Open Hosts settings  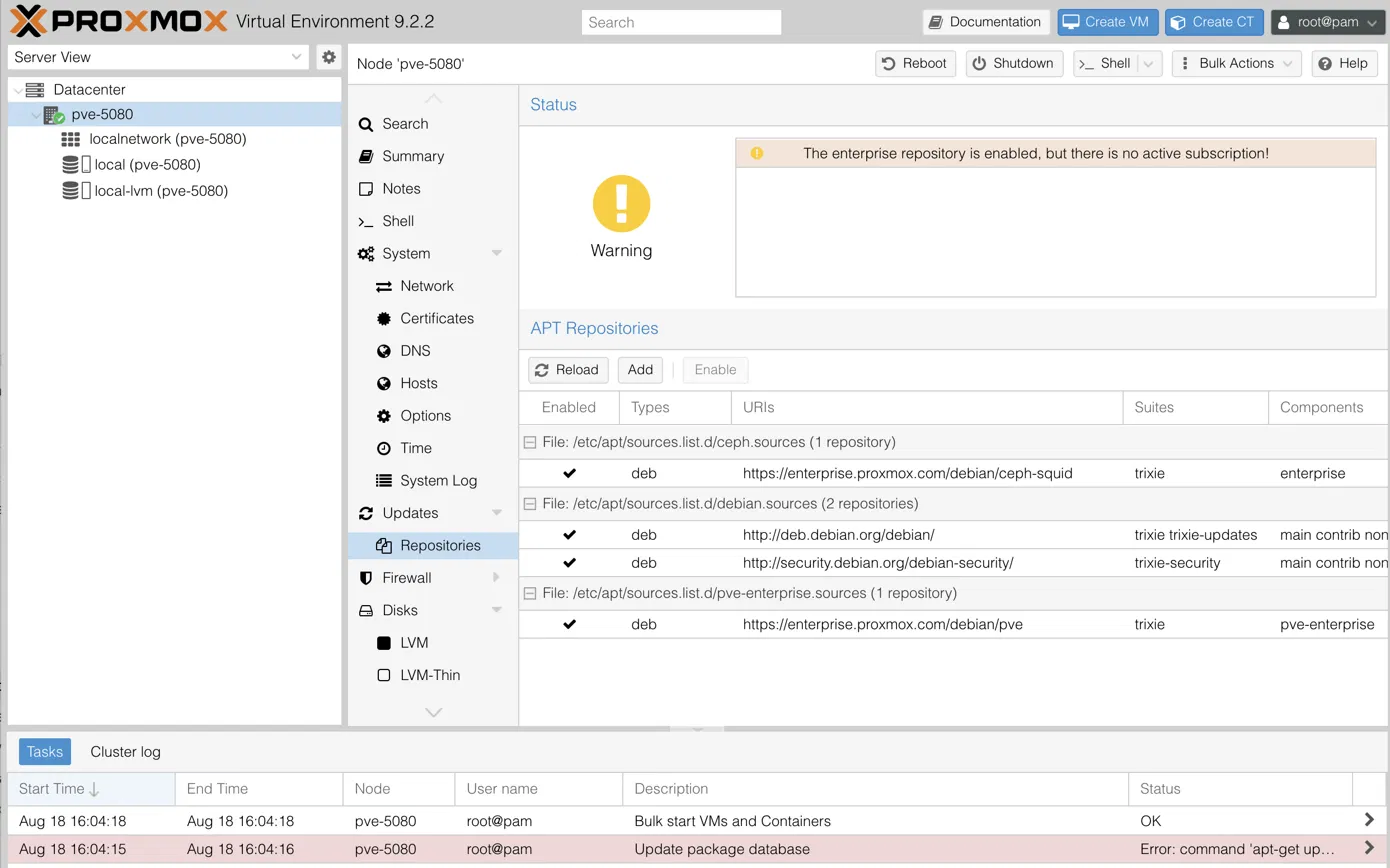pos(432,383)
